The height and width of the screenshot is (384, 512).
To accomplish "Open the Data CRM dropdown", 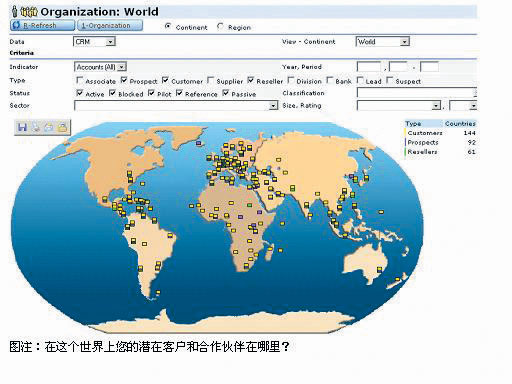I will 110,42.
